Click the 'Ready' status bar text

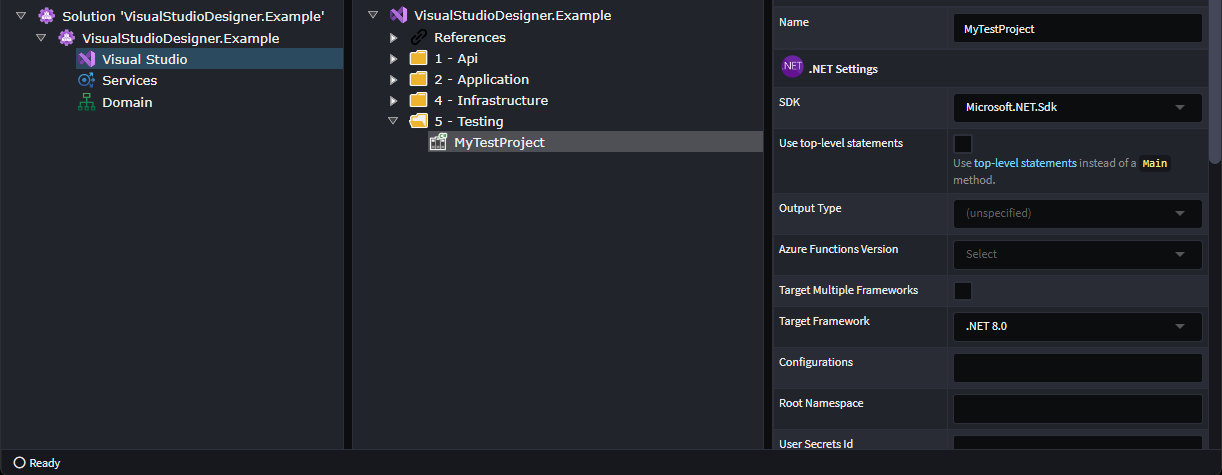coord(45,463)
